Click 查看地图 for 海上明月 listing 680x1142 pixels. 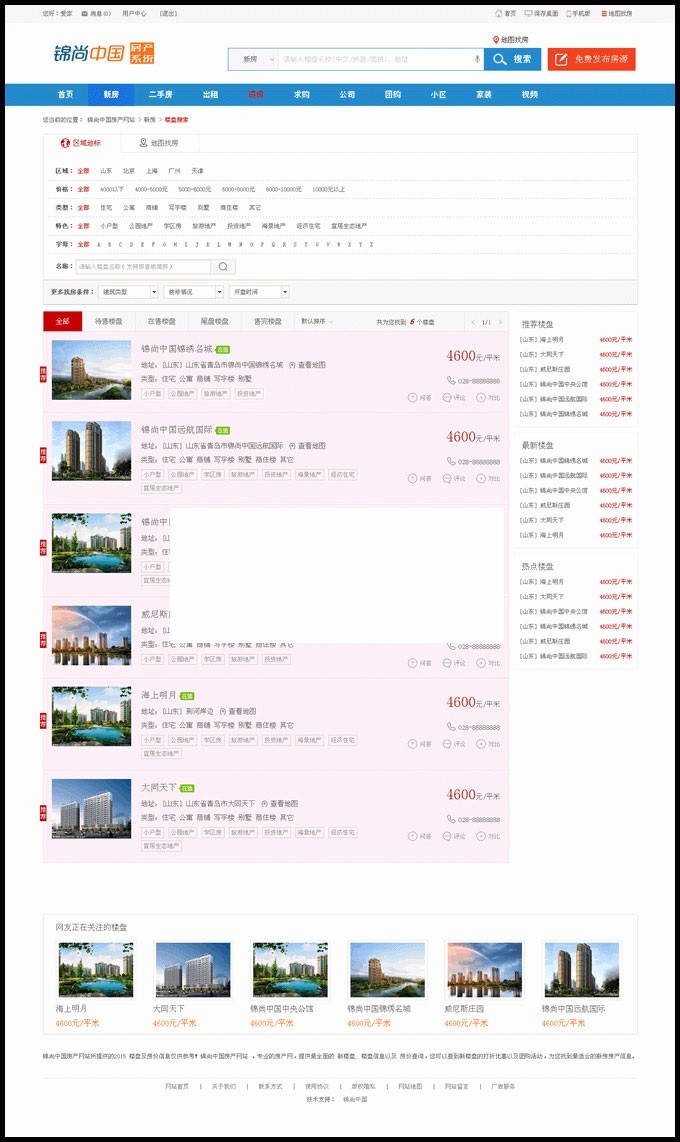(x=238, y=711)
